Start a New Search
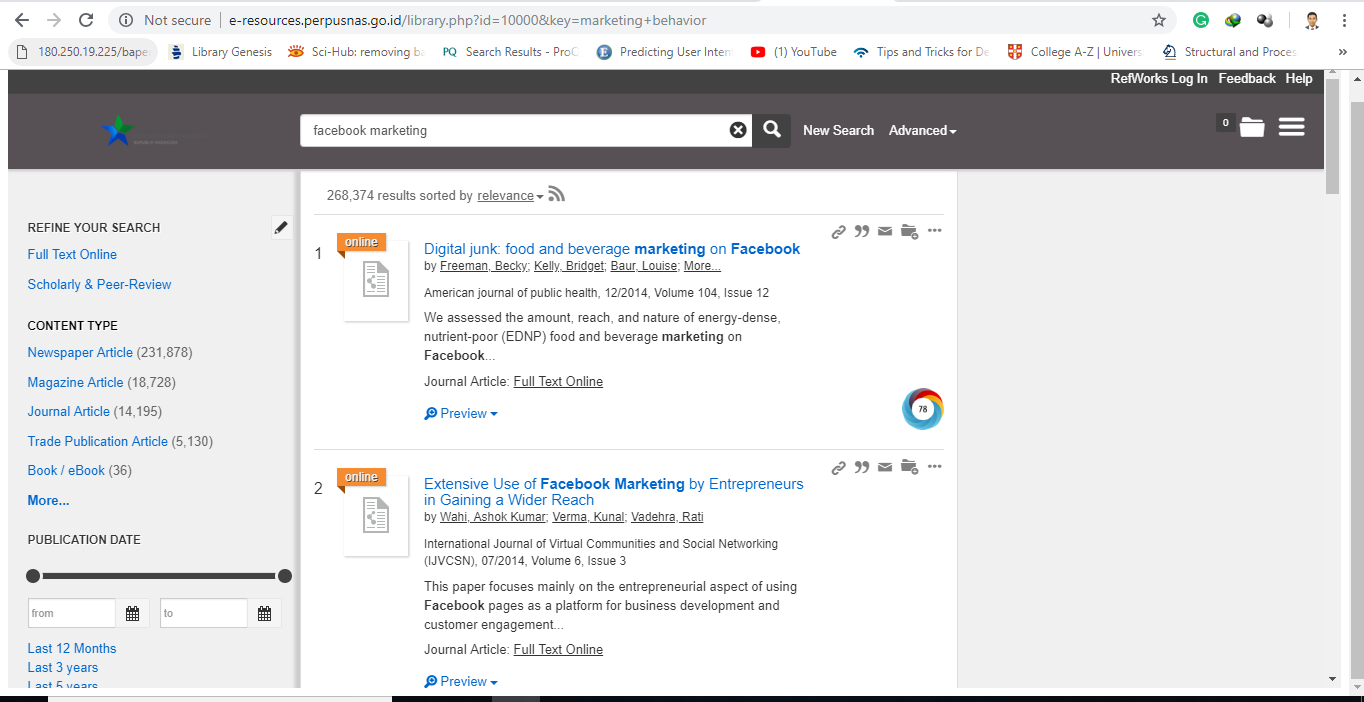The height and width of the screenshot is (702, 1364). tap(838, 130)
